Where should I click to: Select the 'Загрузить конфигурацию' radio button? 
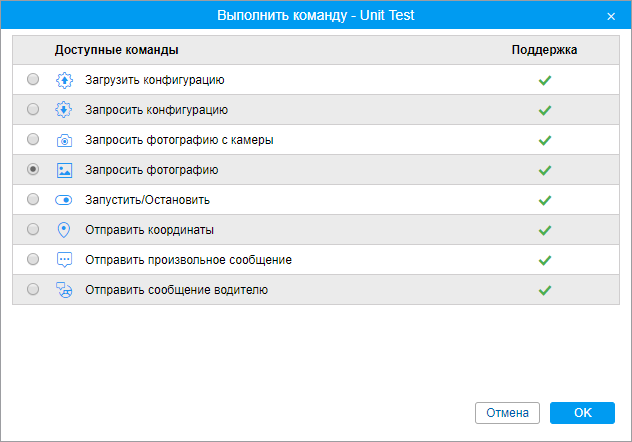pyautogui.click(x=33, y=80)
